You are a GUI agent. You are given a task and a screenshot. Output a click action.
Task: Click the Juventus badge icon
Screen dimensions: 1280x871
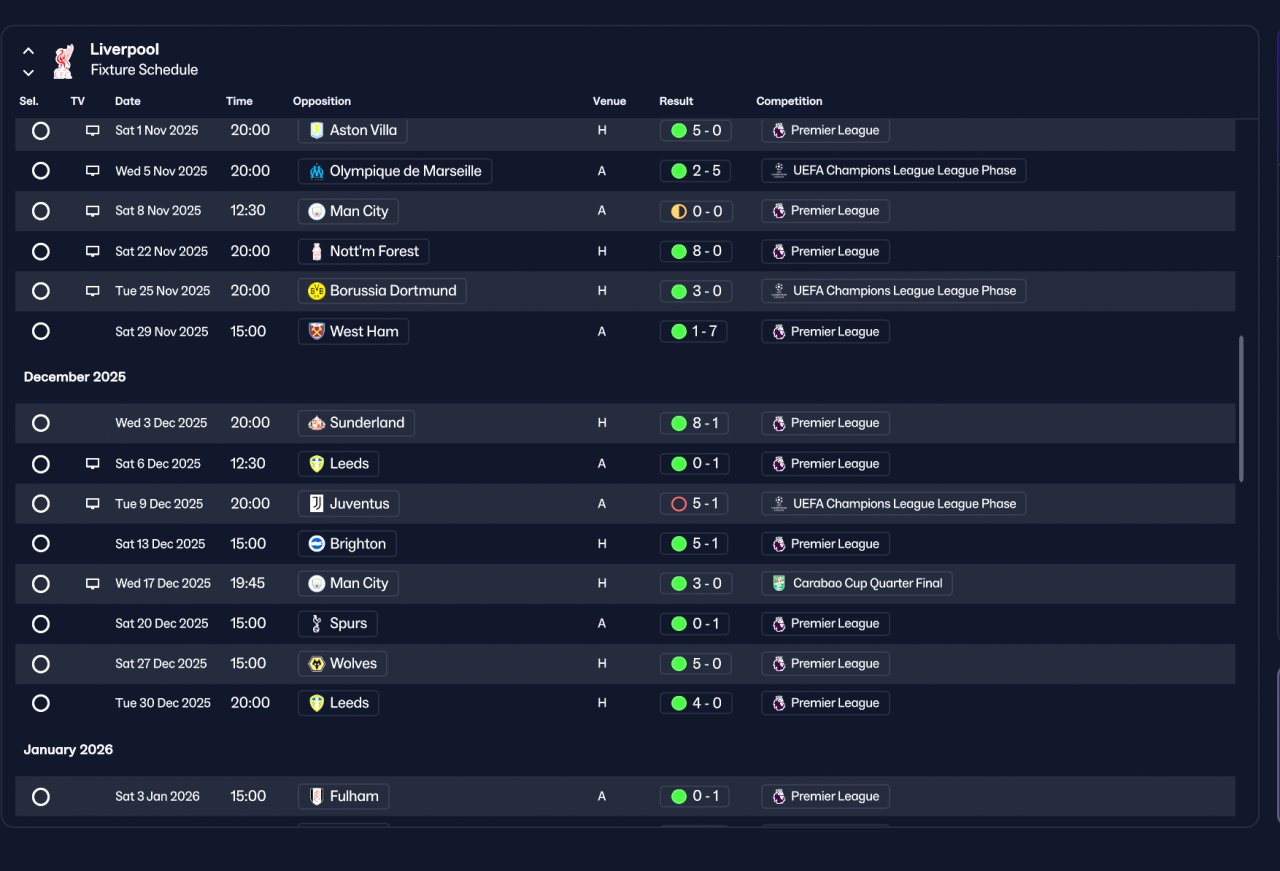pyautogui.click(x=317, y=504)
